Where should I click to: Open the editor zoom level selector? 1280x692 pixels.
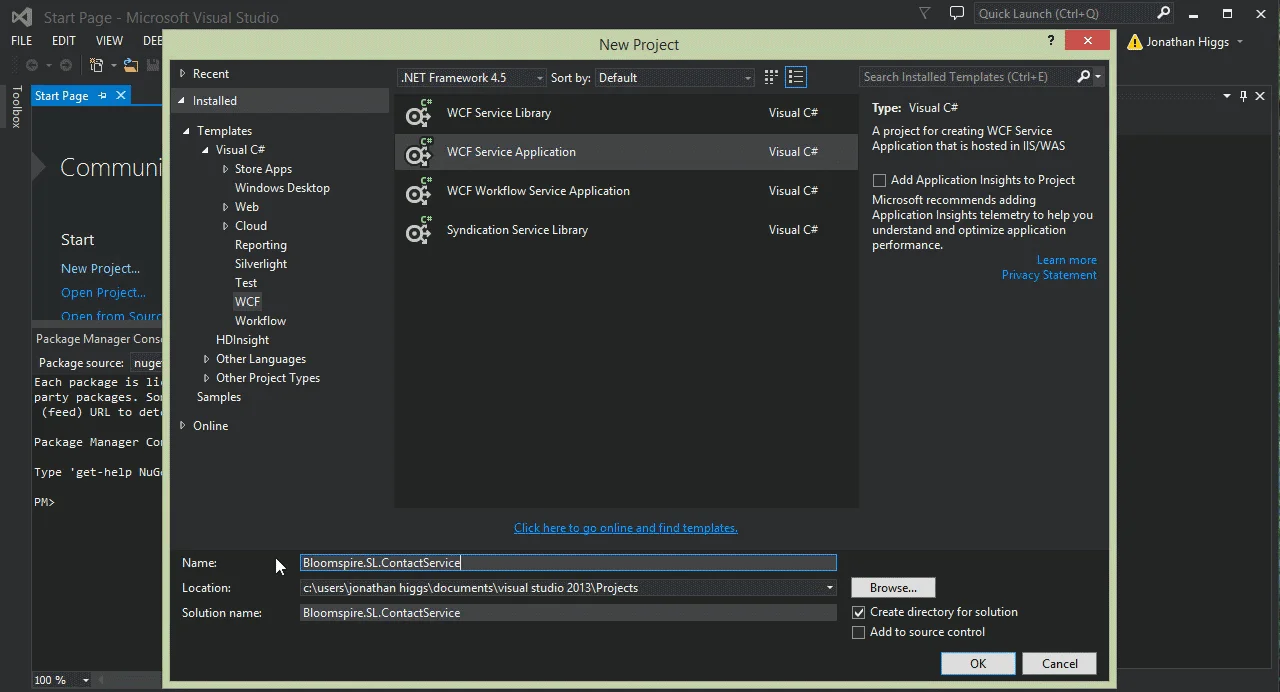click(x=84, y=679)
